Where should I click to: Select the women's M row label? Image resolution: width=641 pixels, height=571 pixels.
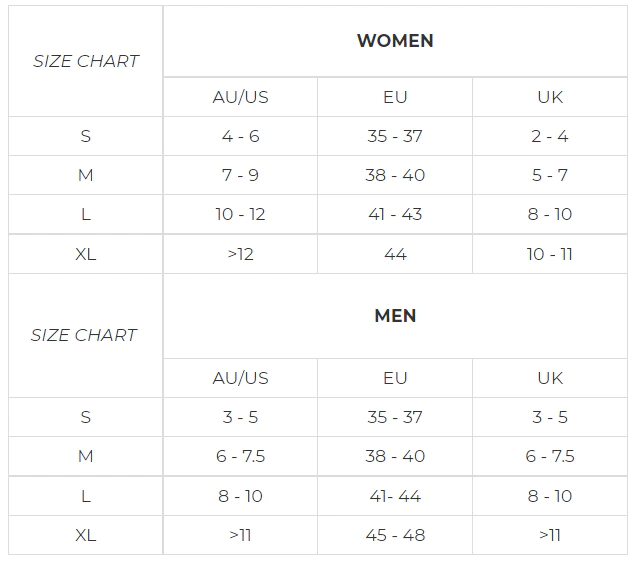point(85,175)
